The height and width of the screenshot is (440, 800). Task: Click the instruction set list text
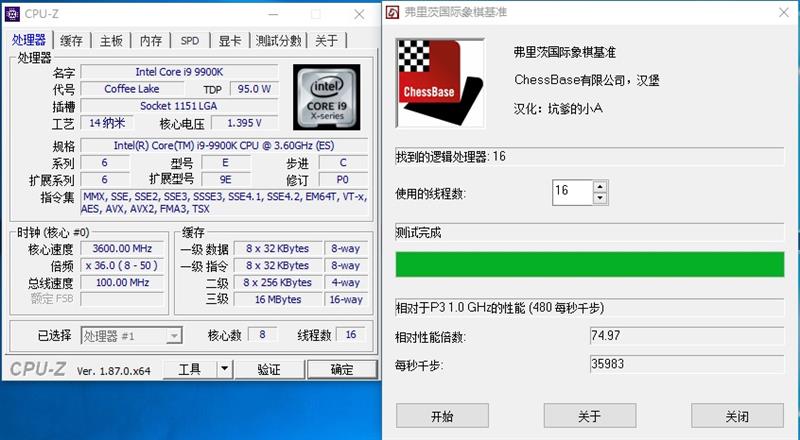(x=224, y=203)
